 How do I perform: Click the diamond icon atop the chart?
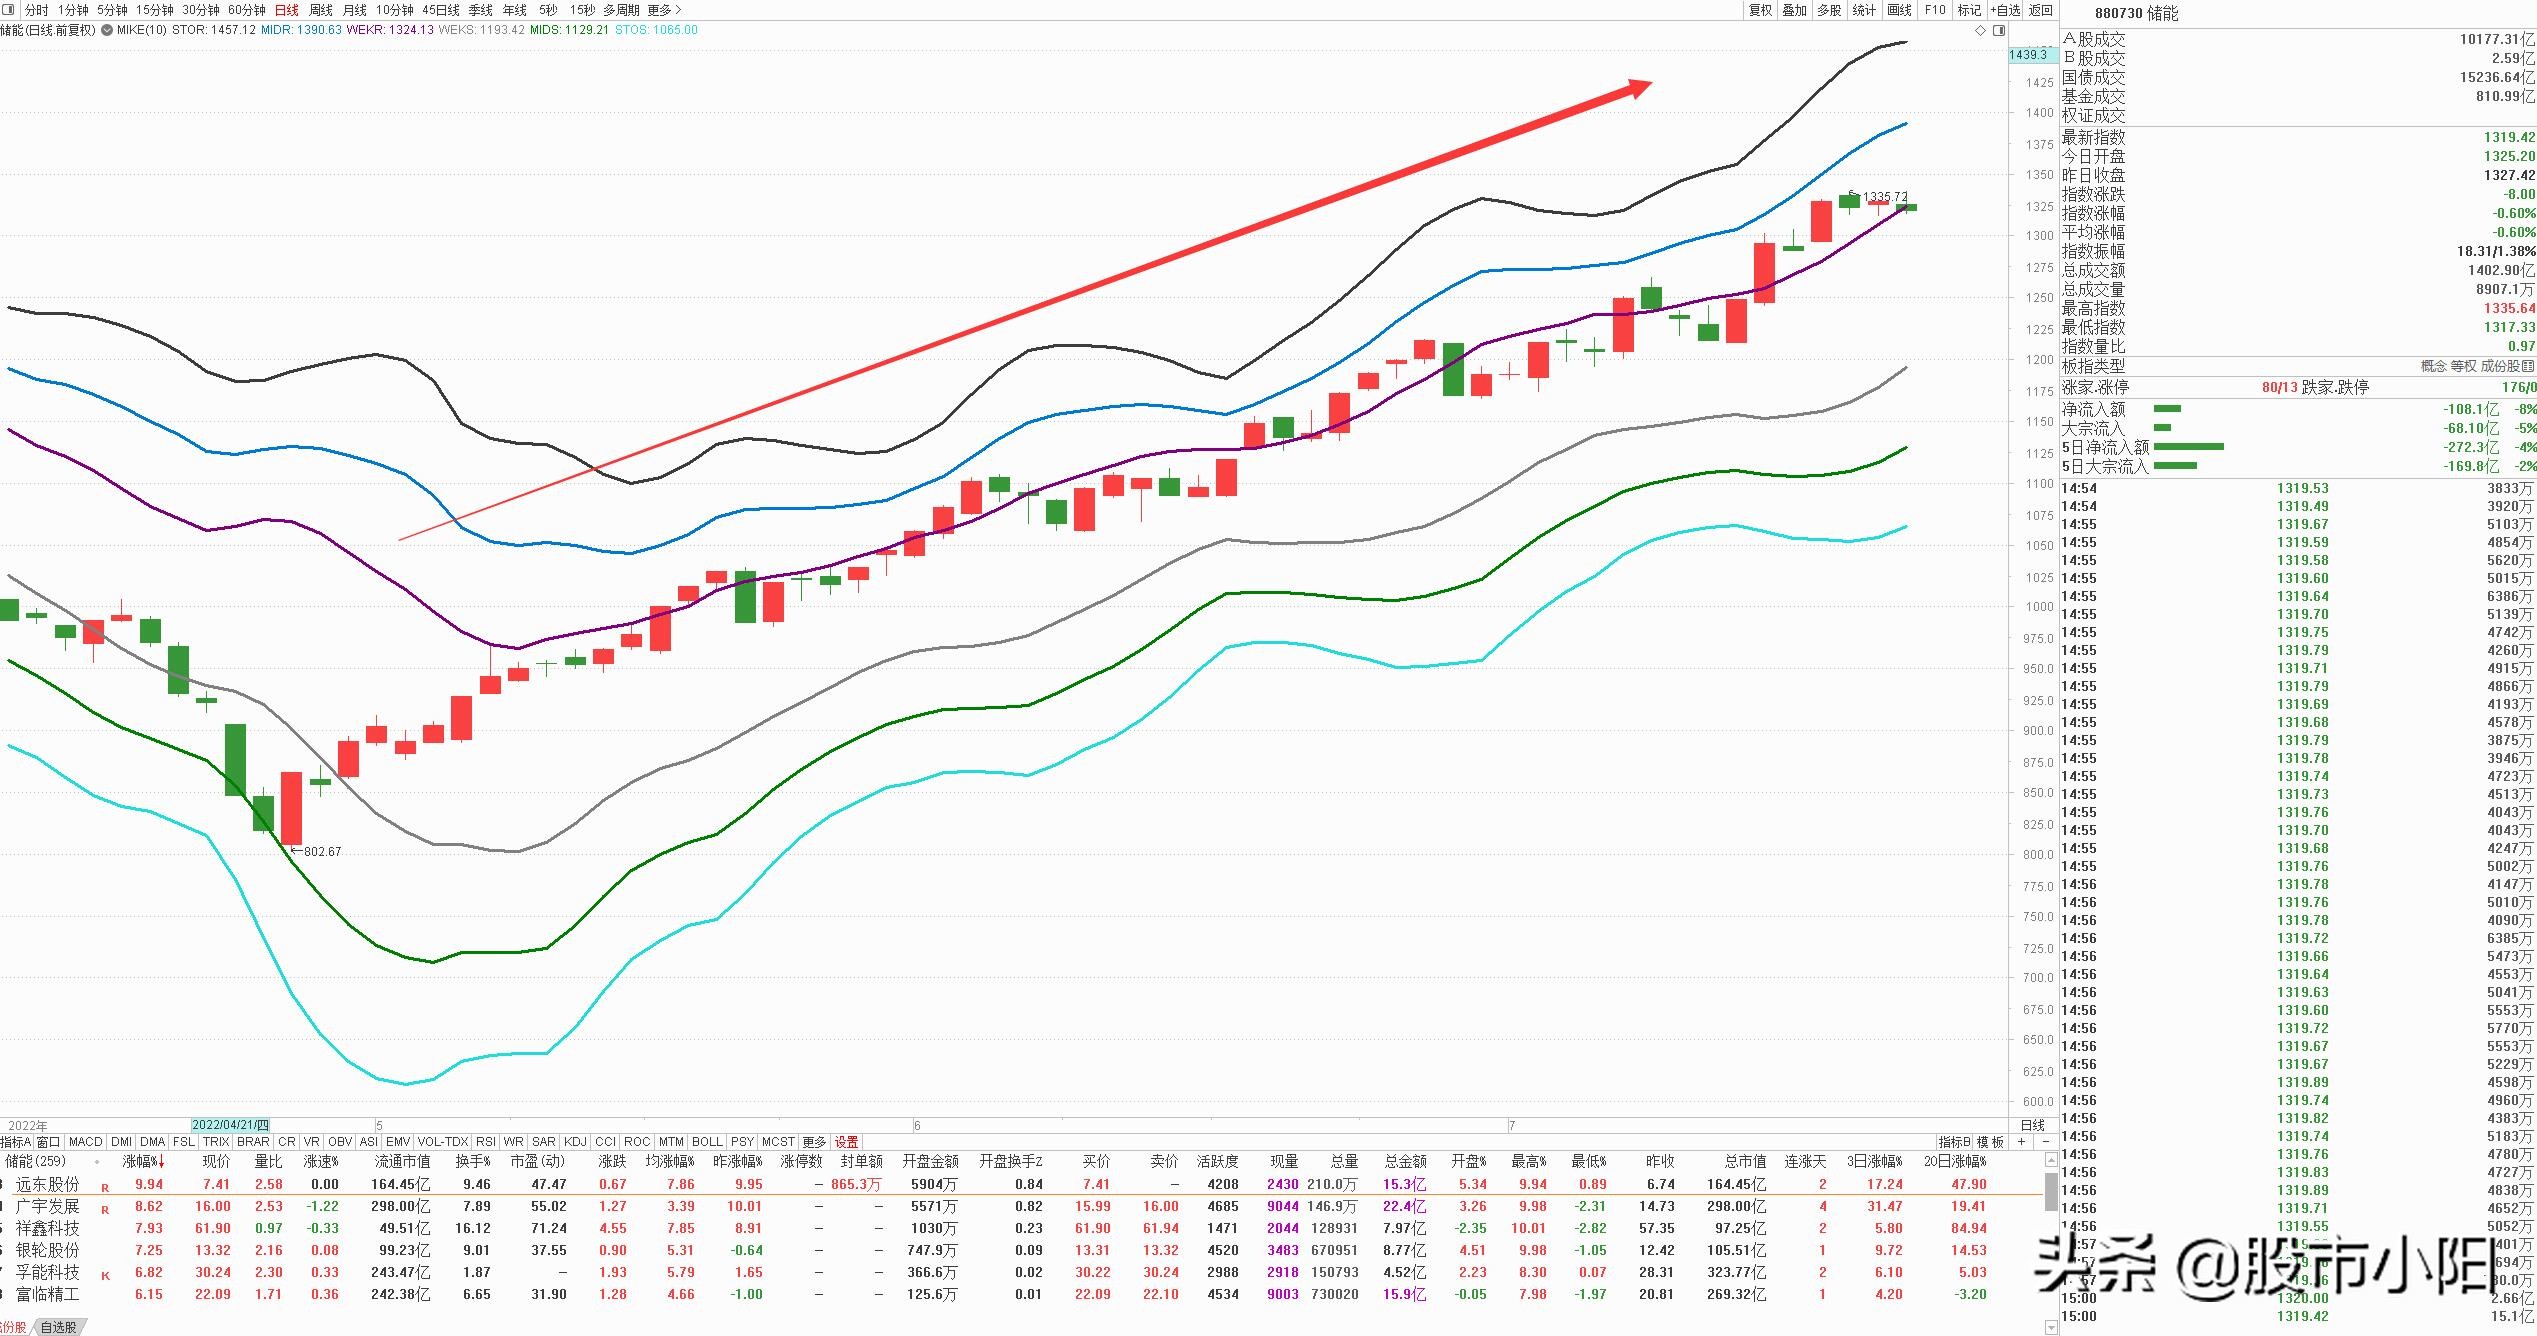[1980, 30]
